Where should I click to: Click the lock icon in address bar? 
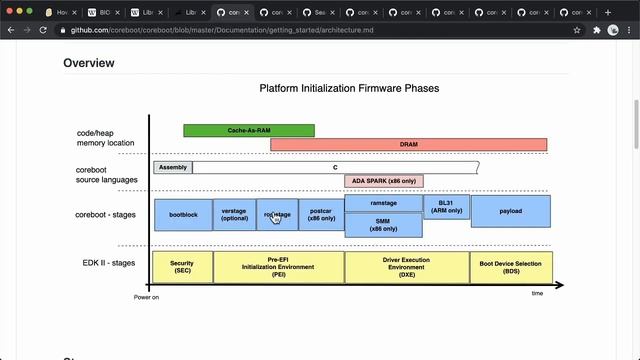(x=62, y=30)
